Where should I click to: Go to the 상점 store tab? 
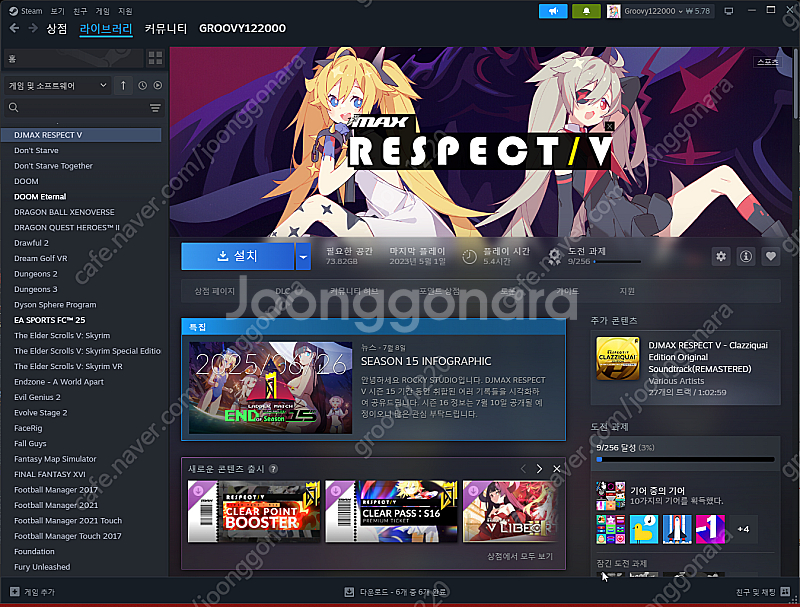57,29
